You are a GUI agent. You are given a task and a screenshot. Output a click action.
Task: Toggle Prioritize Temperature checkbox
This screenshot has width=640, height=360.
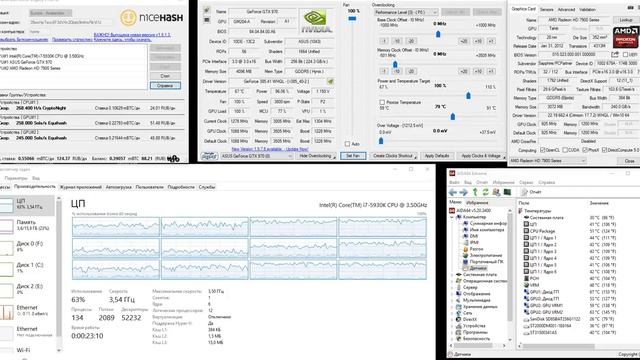[x=382, y=102]
